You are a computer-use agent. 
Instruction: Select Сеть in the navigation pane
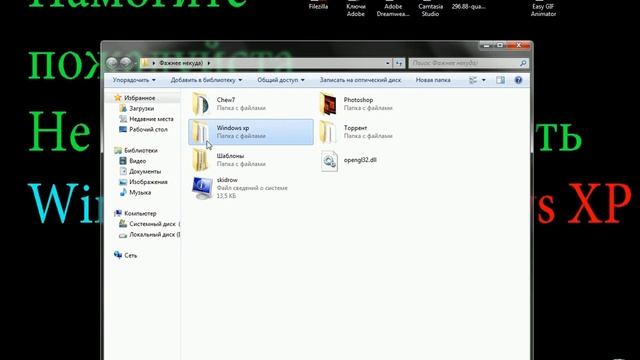coord(130,256)
